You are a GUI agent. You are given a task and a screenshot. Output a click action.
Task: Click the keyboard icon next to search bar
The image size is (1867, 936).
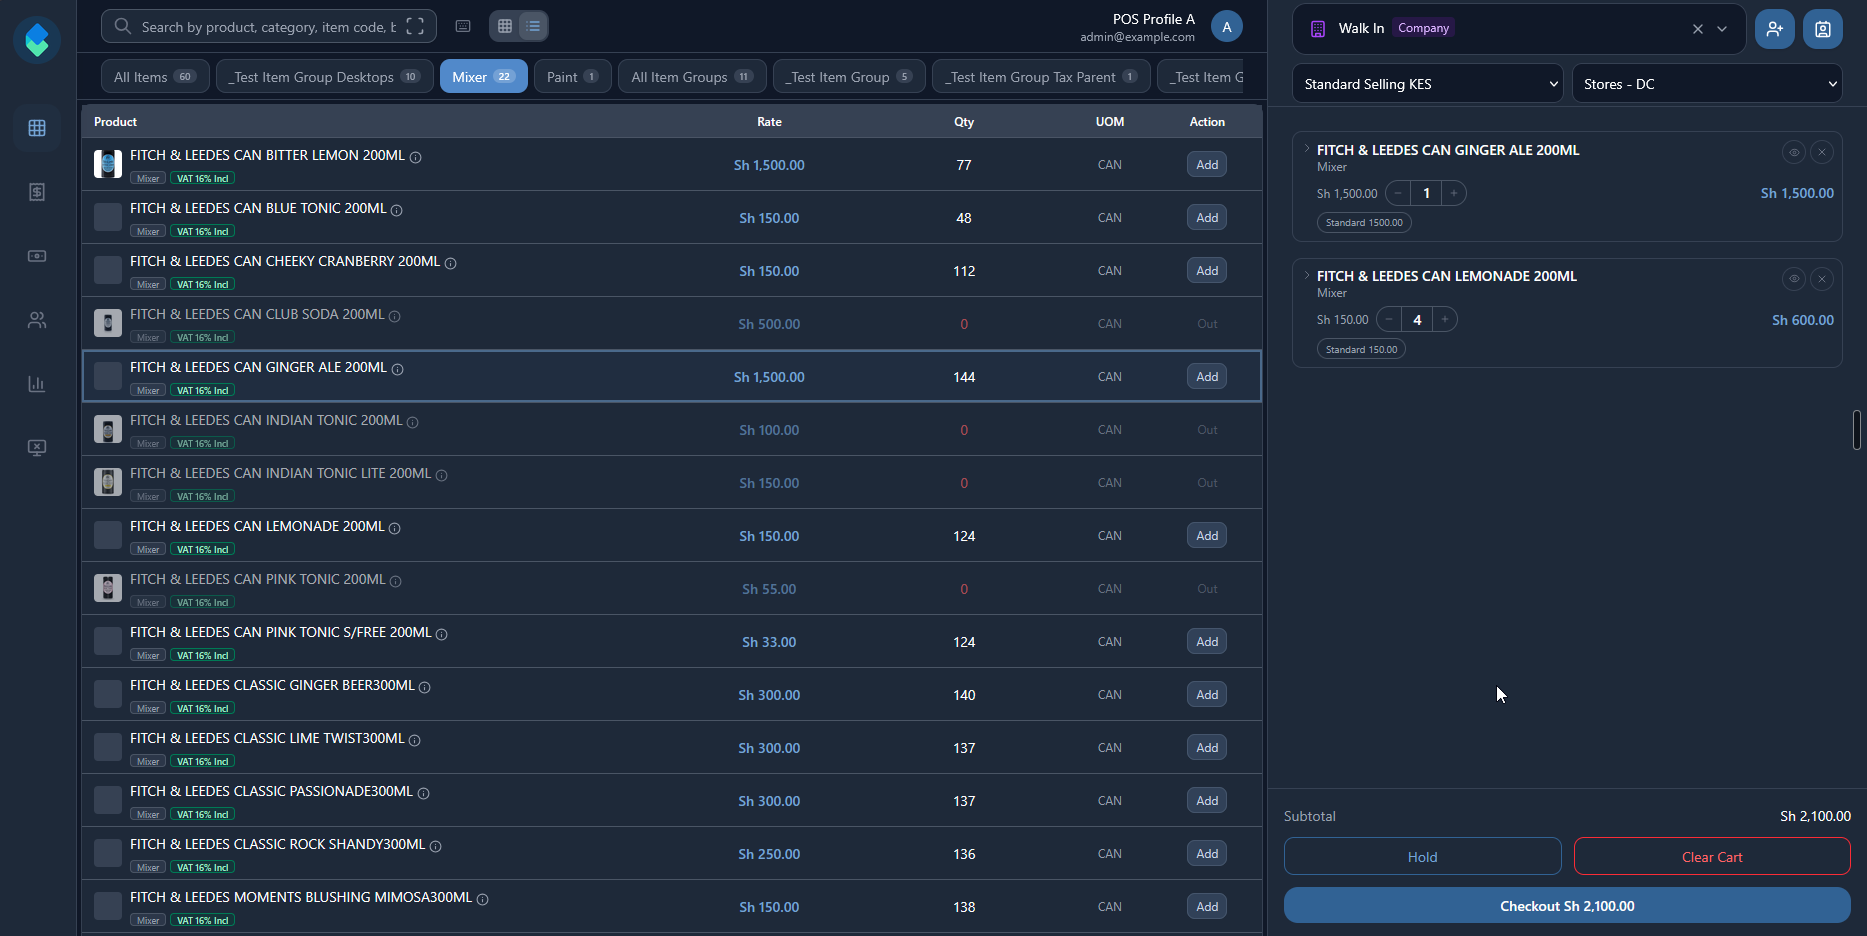(x=463, y=26)
